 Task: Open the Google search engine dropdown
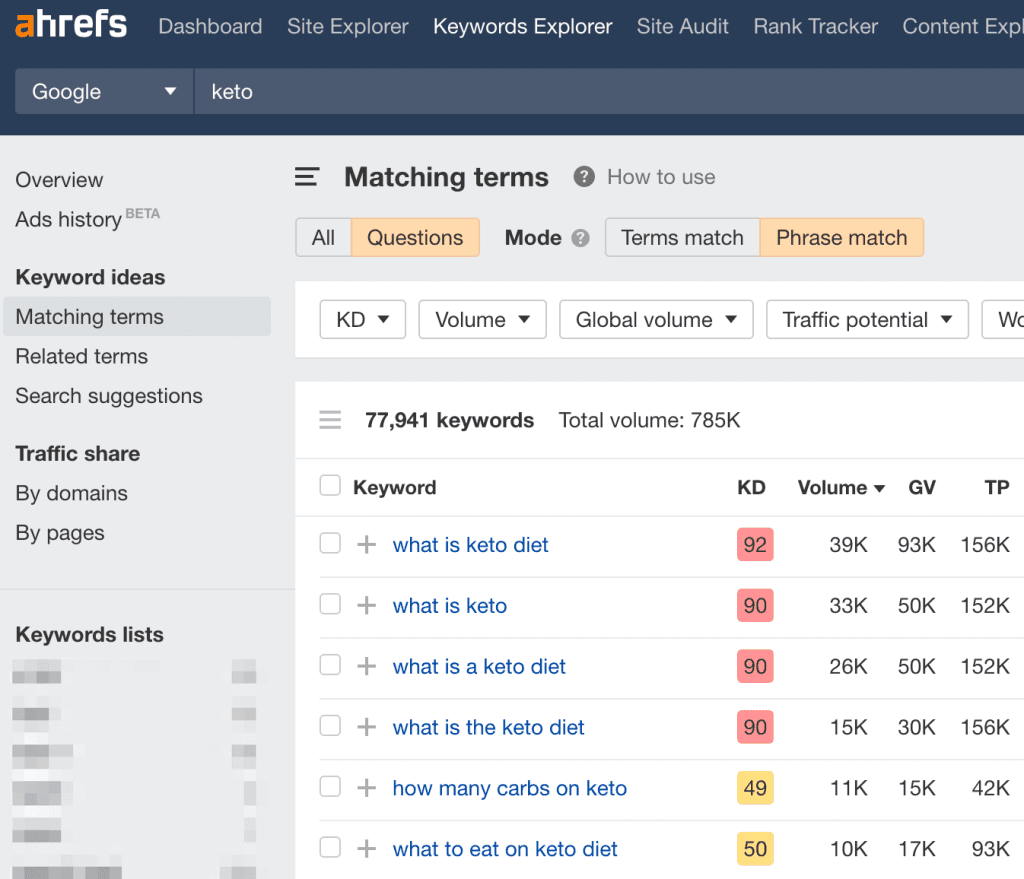103,92
